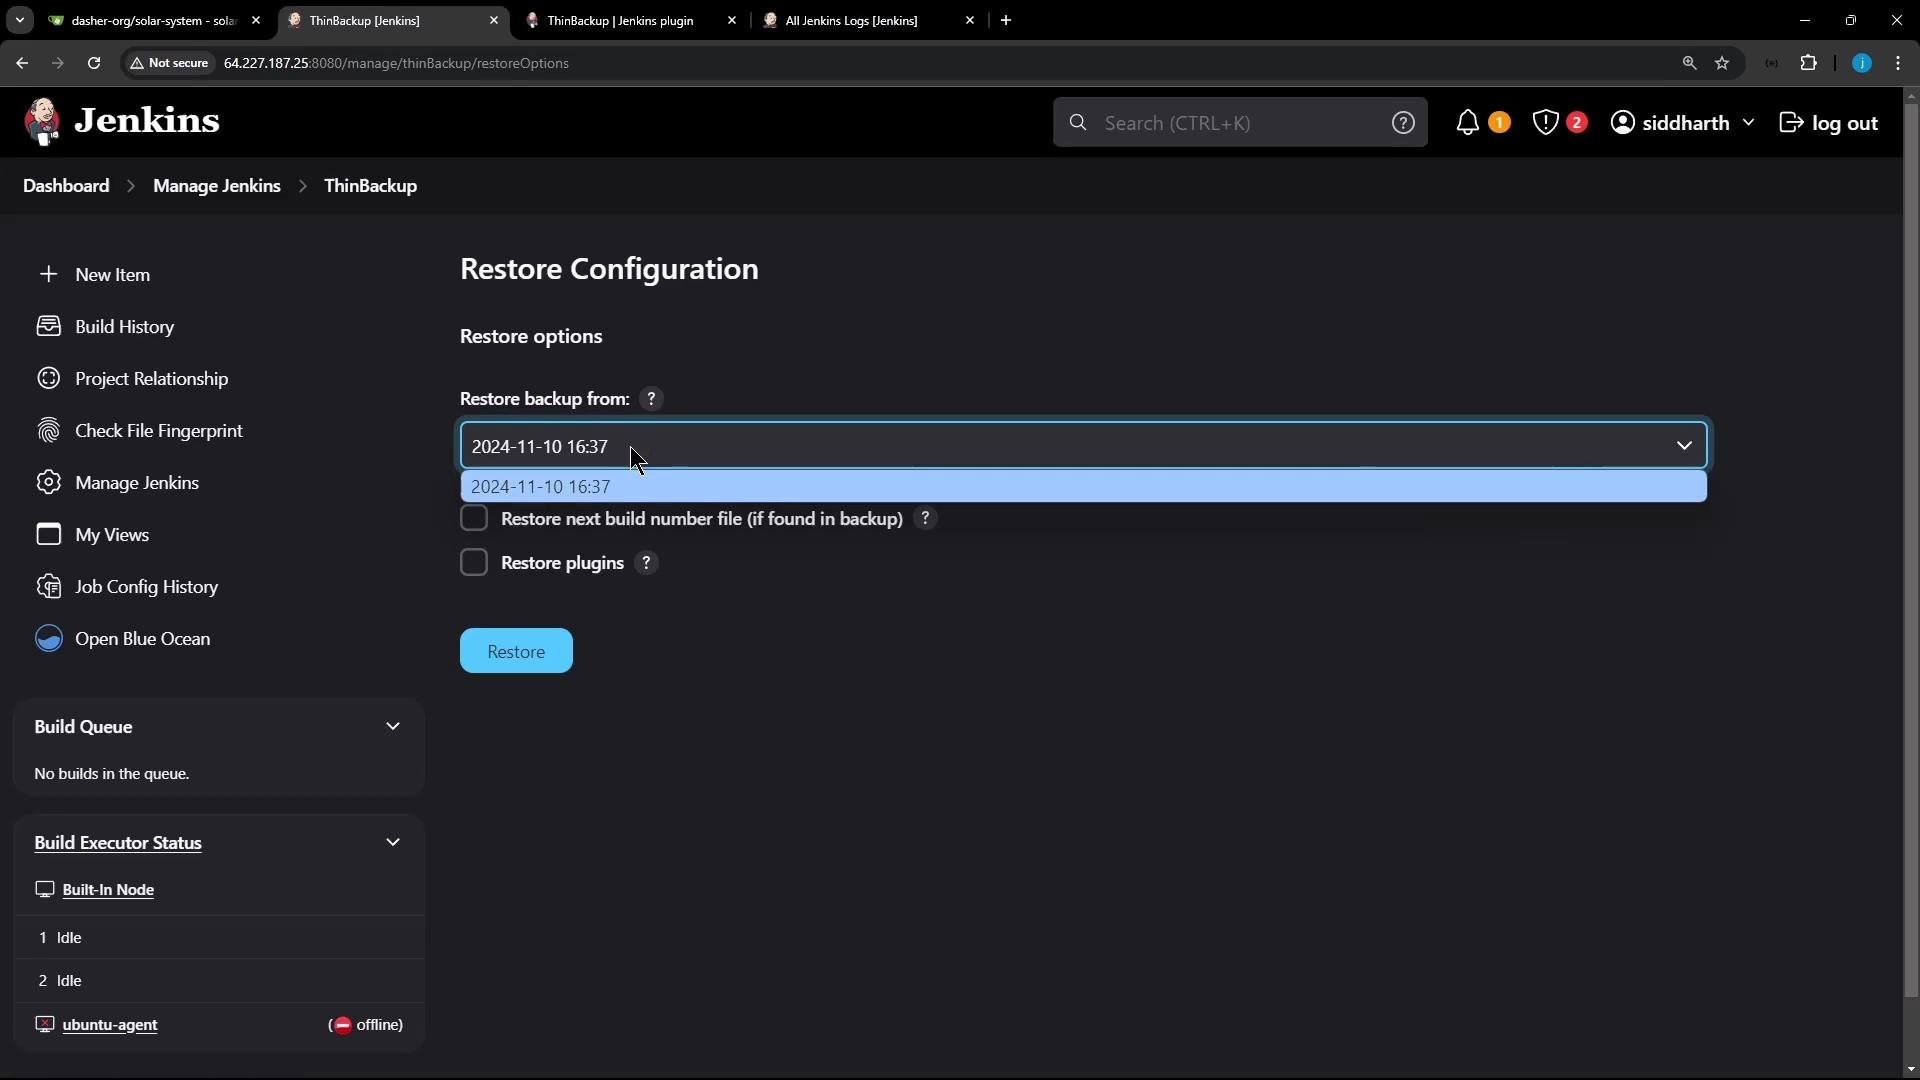The width and height of the screenshot is (1920, 1080).
Task: Click the '1 Idle' executor row
Action: tap(218, 937)
